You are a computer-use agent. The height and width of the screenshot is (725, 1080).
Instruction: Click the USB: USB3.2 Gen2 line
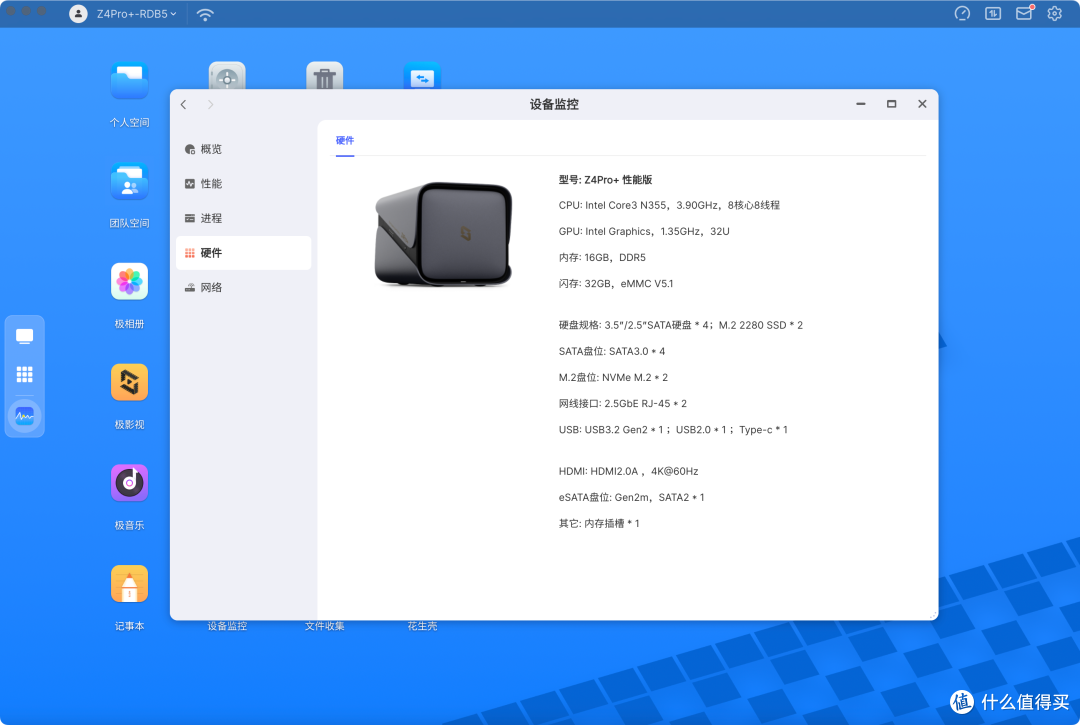[673, 430]
